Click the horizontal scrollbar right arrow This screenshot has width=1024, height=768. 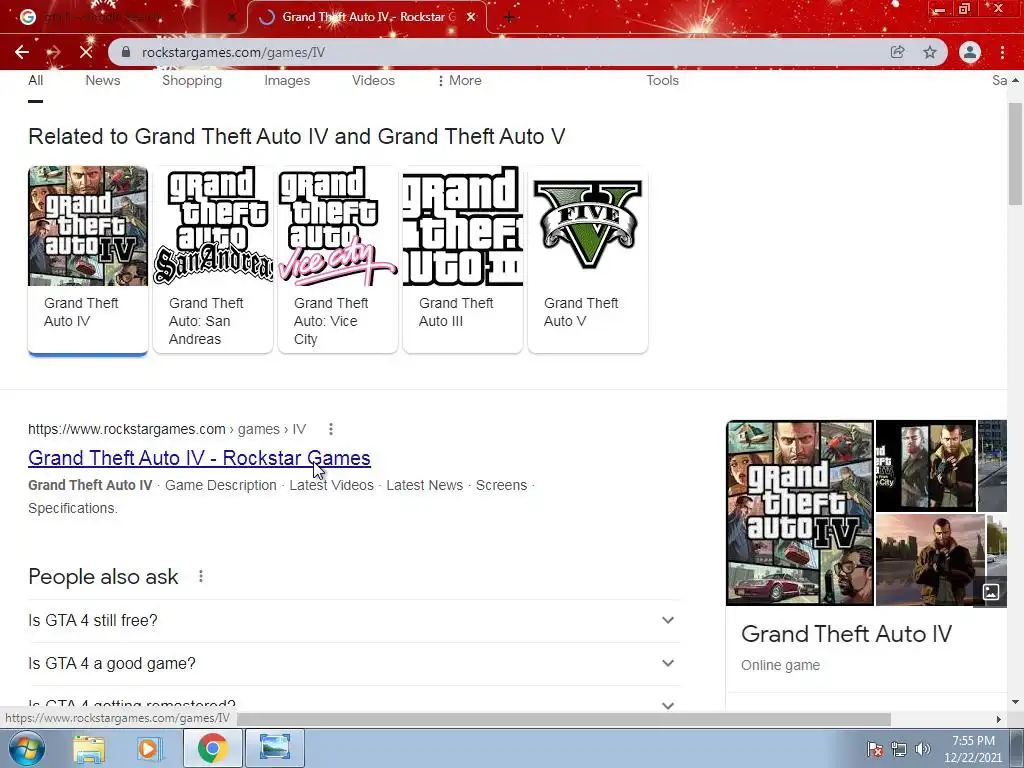tap(999, 719)
